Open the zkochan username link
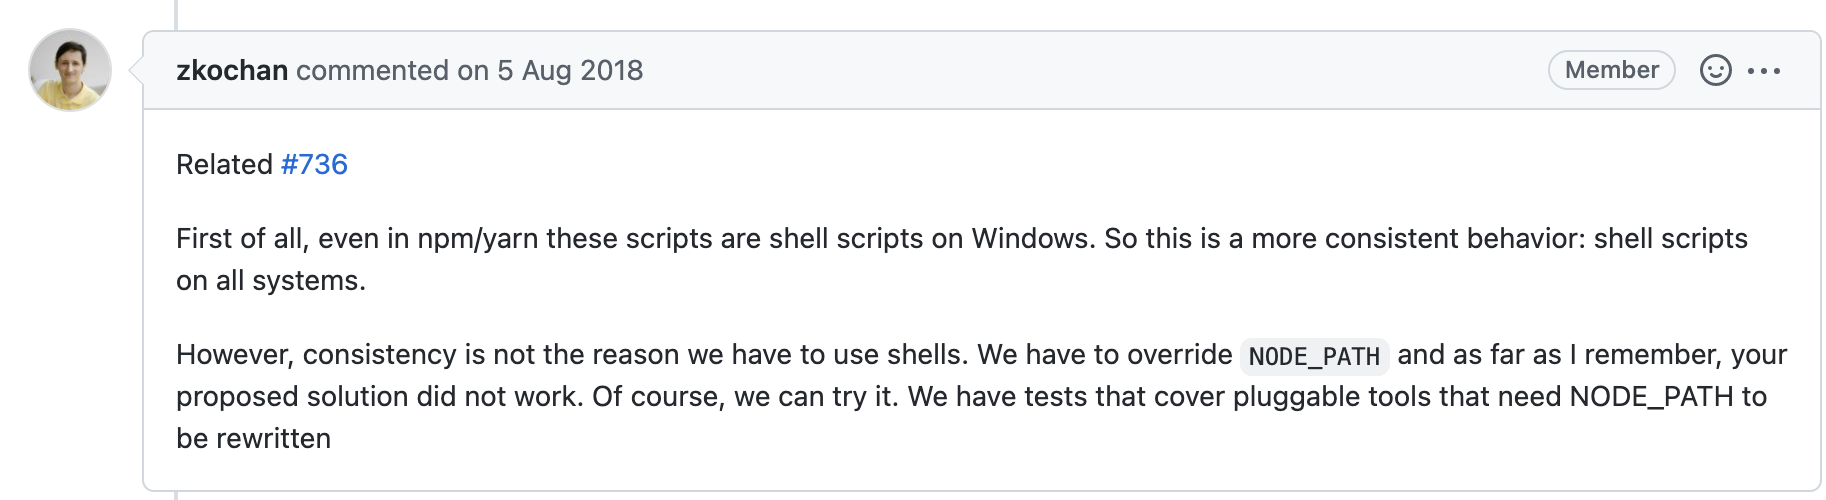This screenshot has width=1826, height=500. tap(232, 70)
